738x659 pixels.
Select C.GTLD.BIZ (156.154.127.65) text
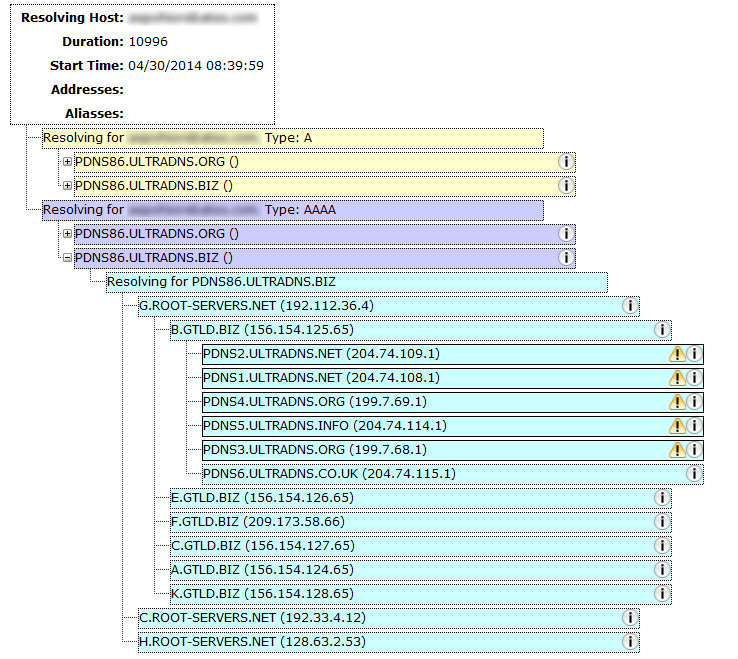263,546
